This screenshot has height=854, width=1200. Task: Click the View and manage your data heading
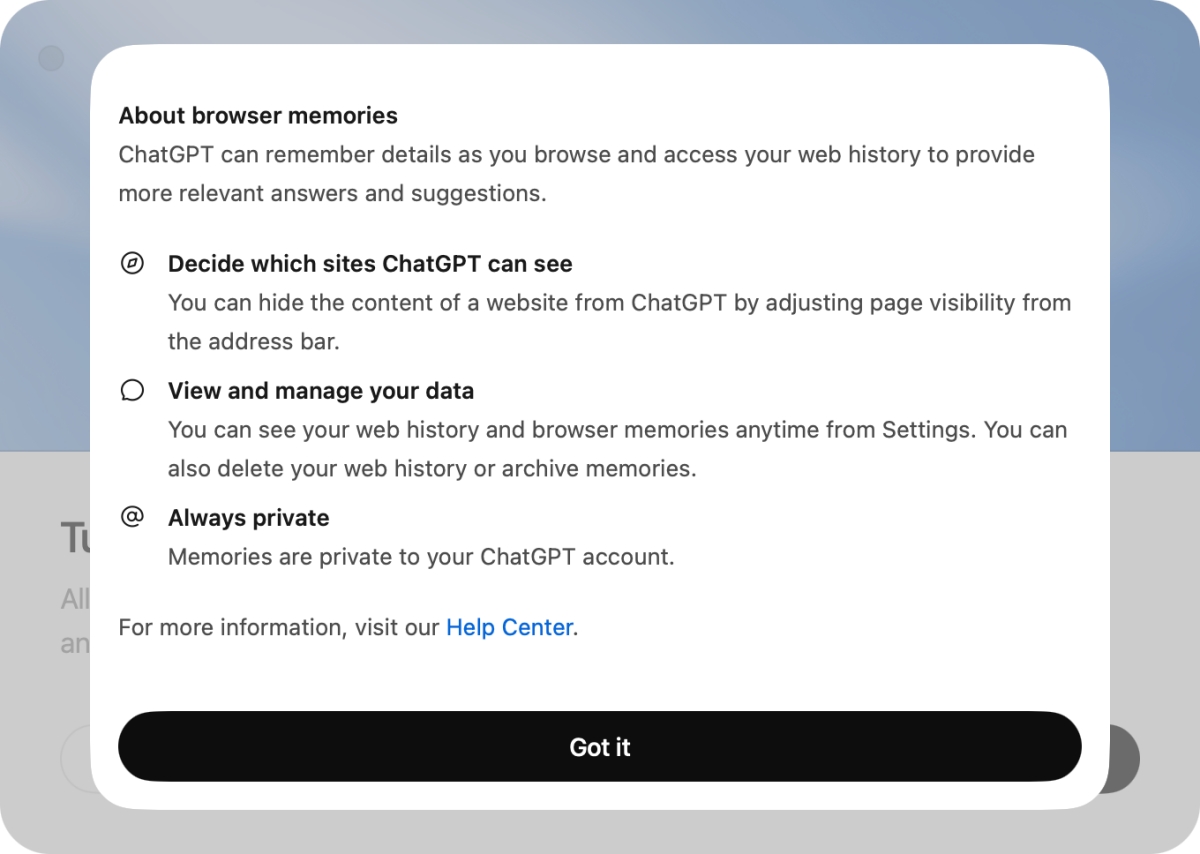(321, 391)
